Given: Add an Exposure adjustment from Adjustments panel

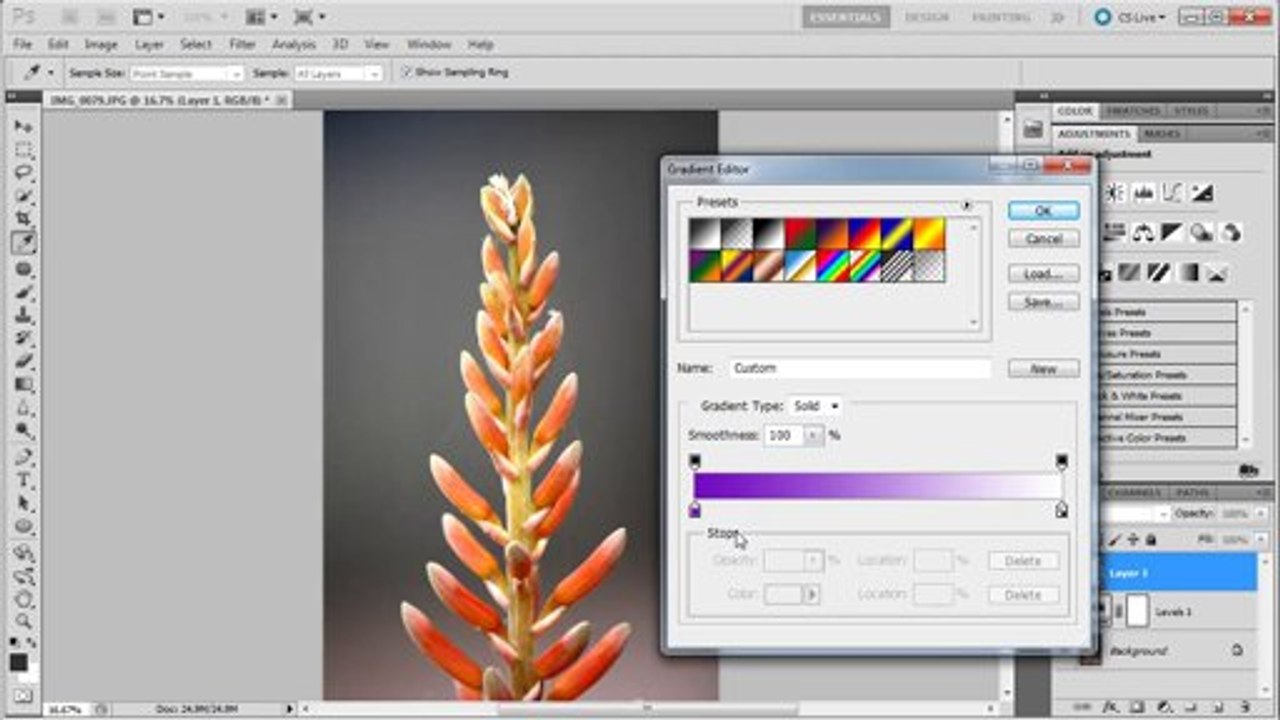Looking at the screenshot, I should (x=1202, y=193).
